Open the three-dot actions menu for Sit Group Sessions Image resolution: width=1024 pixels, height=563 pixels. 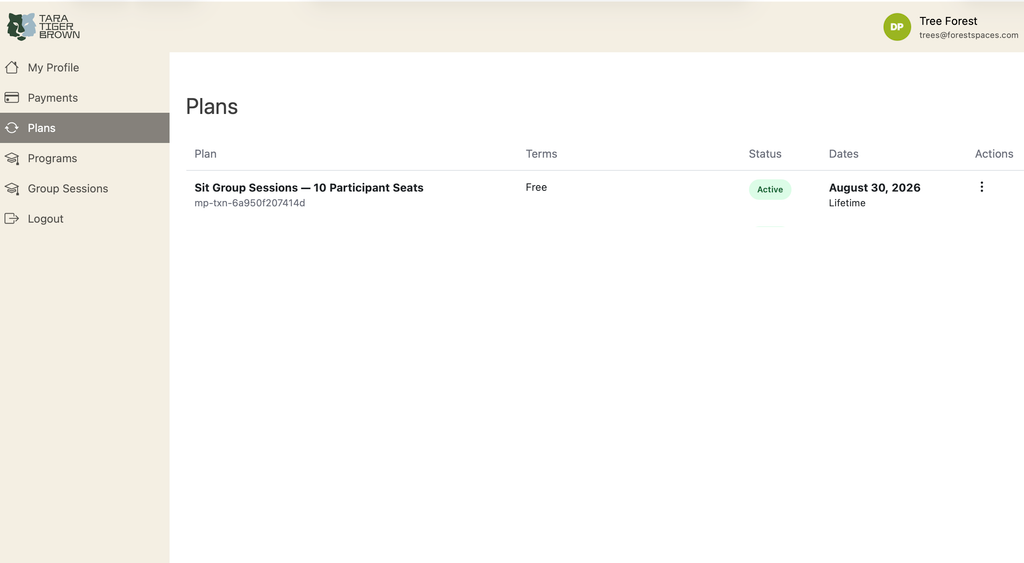pyautogui.click(x=981, y=187)
